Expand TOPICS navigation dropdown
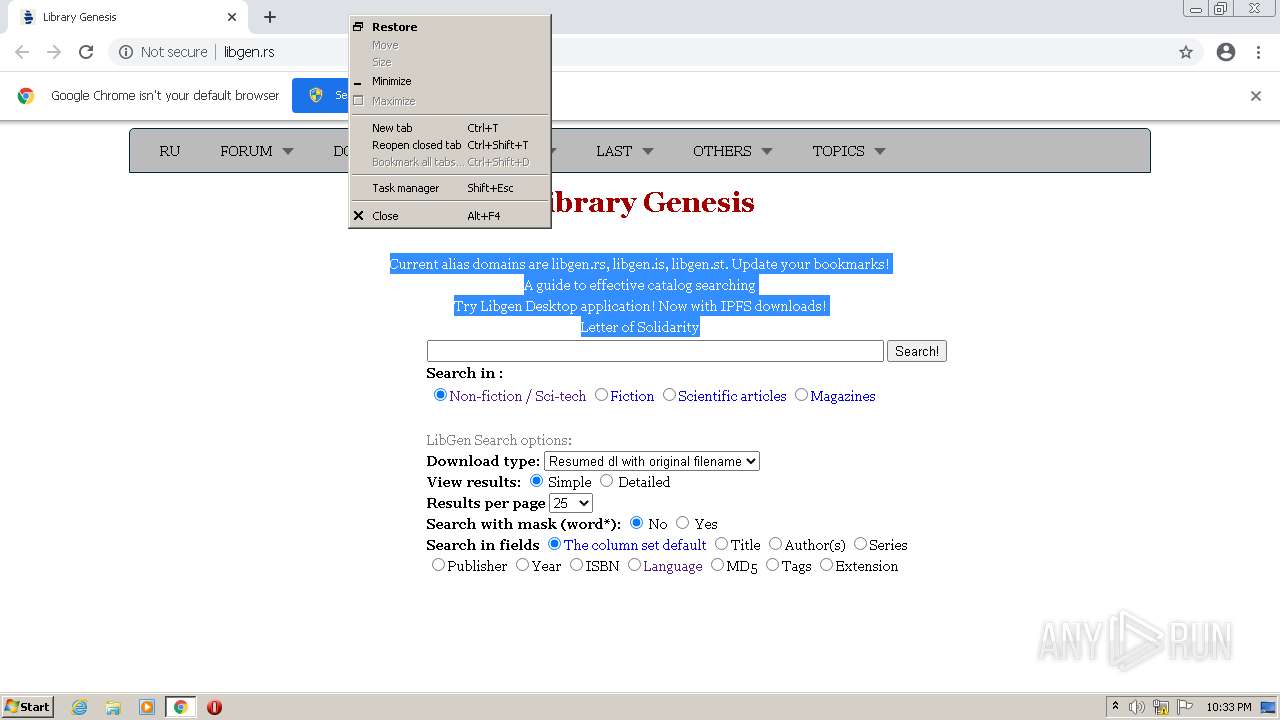 click(x=849, y=151)
